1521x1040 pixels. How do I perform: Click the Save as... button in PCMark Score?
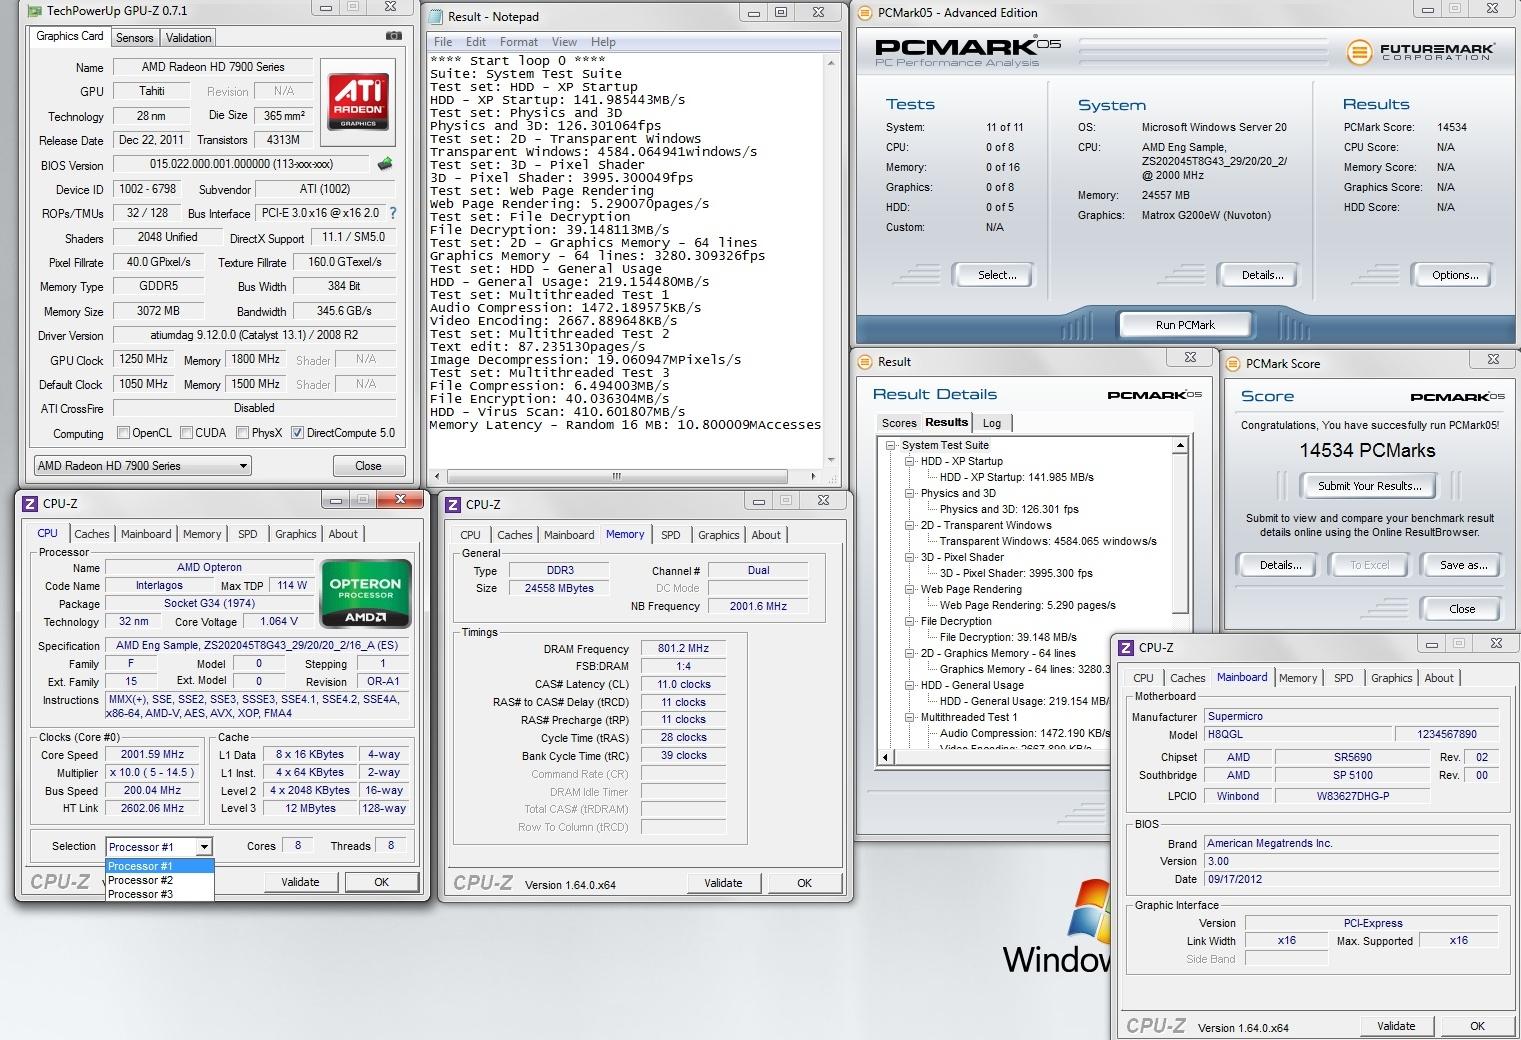point(1463,565)
